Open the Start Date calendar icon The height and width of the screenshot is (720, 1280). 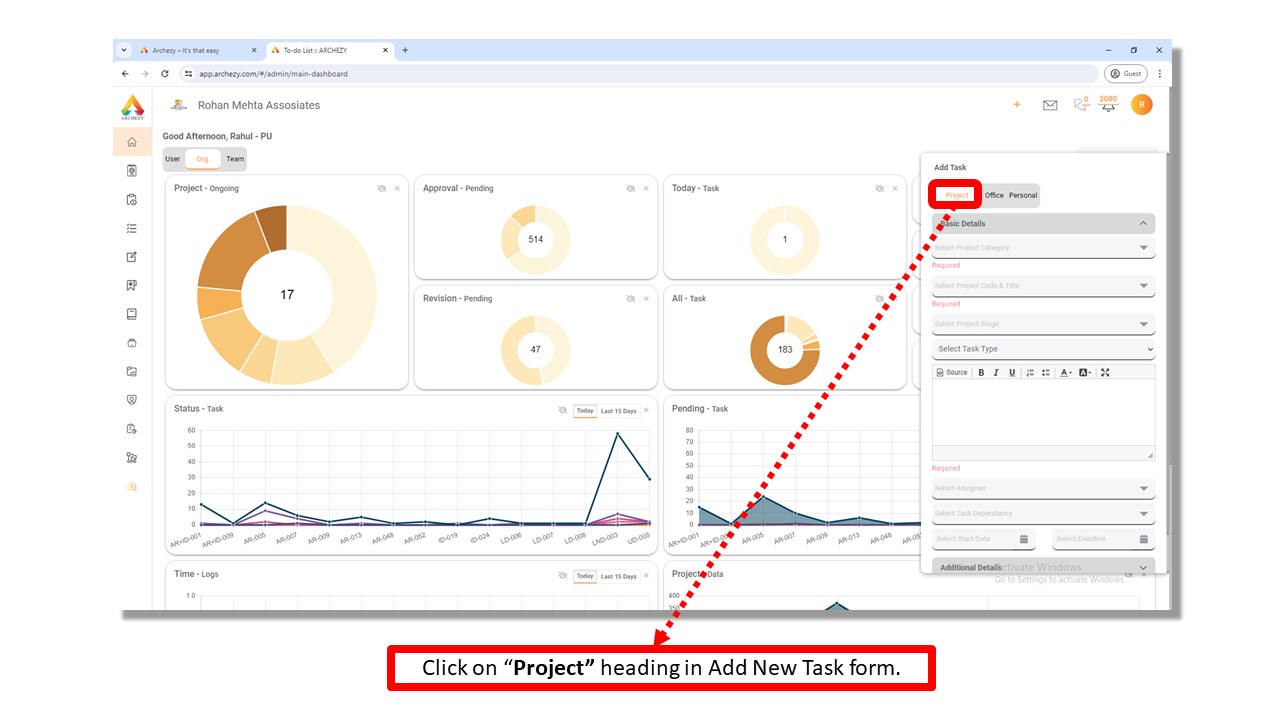pos(1024,539)
